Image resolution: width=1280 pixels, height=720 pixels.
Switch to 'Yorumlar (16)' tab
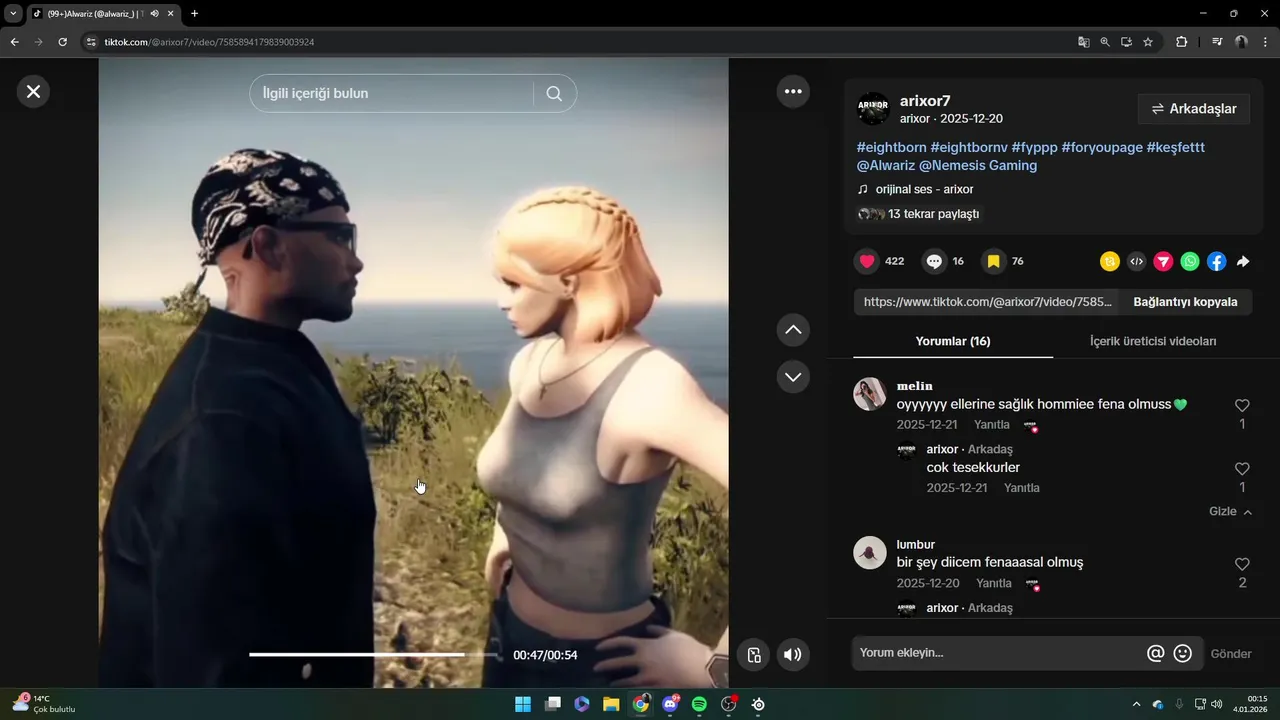(953, 341)
